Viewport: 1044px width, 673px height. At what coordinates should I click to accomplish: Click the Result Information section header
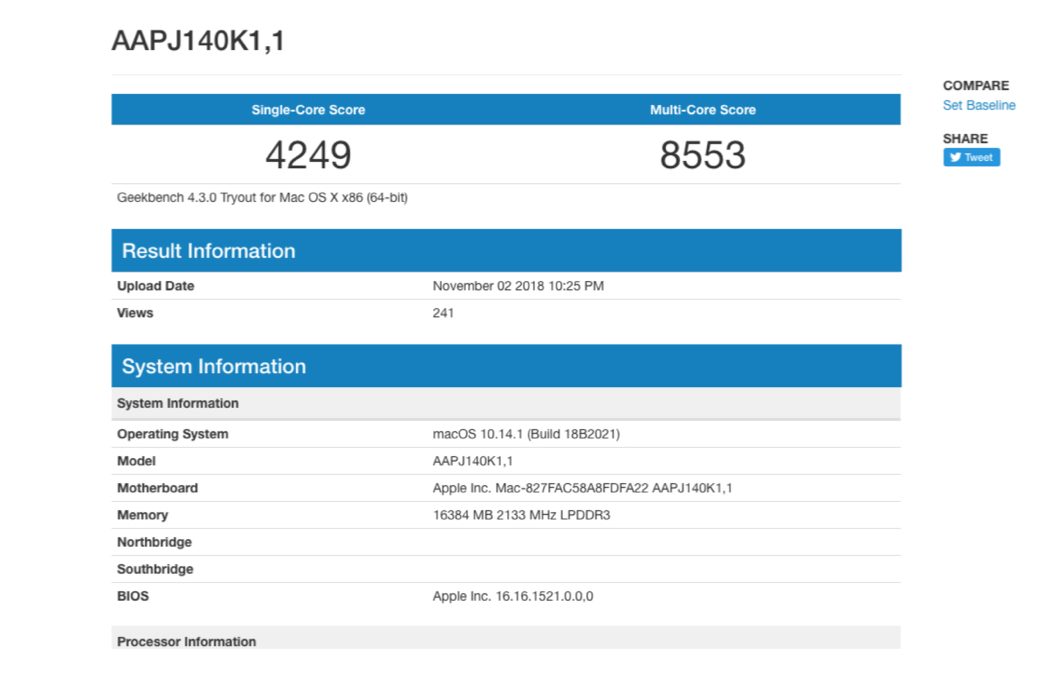[208, 251]
